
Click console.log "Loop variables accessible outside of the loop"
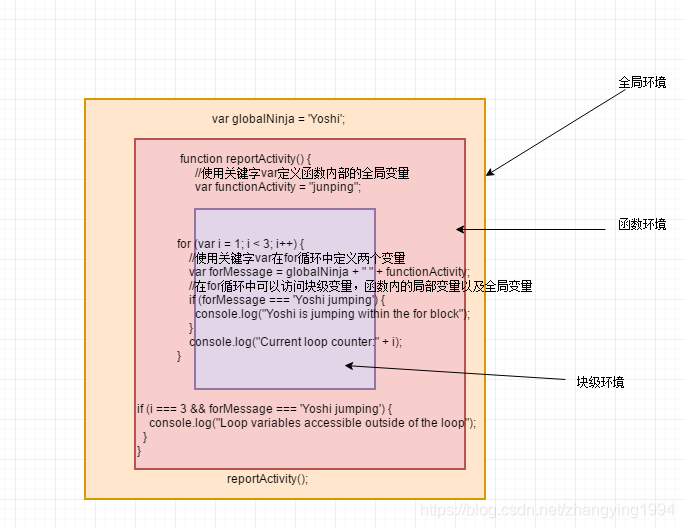click(312, 423)
